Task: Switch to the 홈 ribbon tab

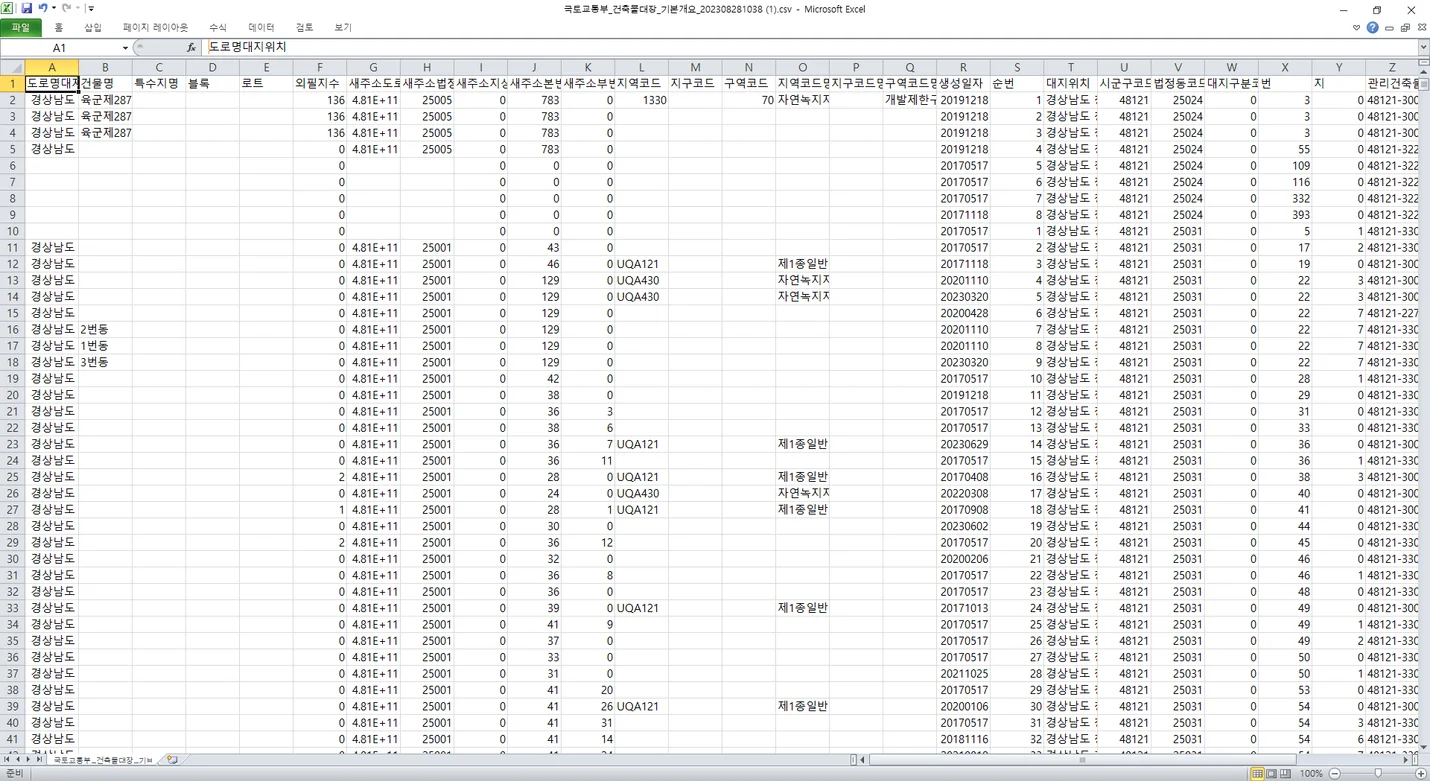Action: coord(58,27)
